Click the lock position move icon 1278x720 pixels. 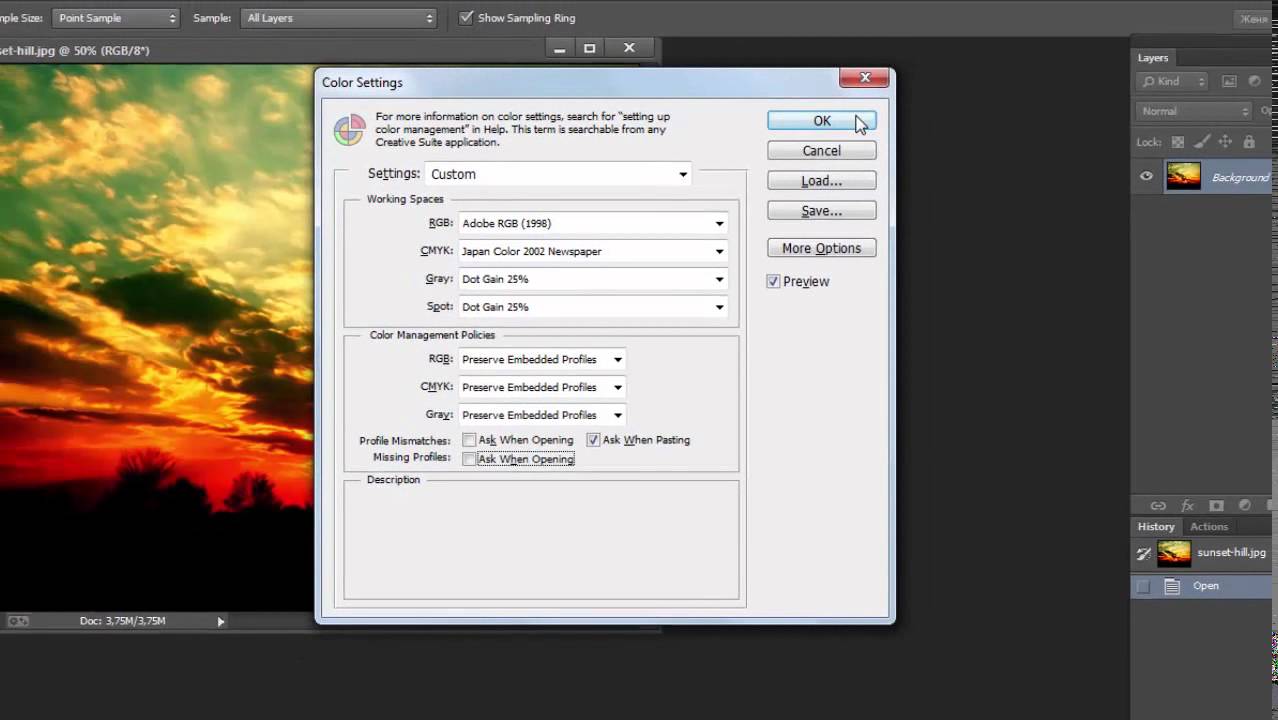1225,142
